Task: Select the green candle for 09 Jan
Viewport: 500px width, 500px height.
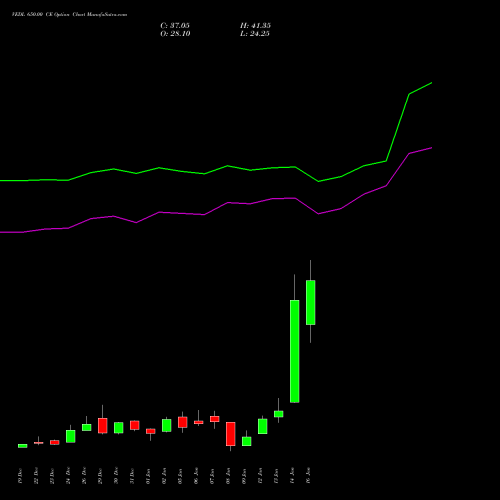Action: coord(247,441)
